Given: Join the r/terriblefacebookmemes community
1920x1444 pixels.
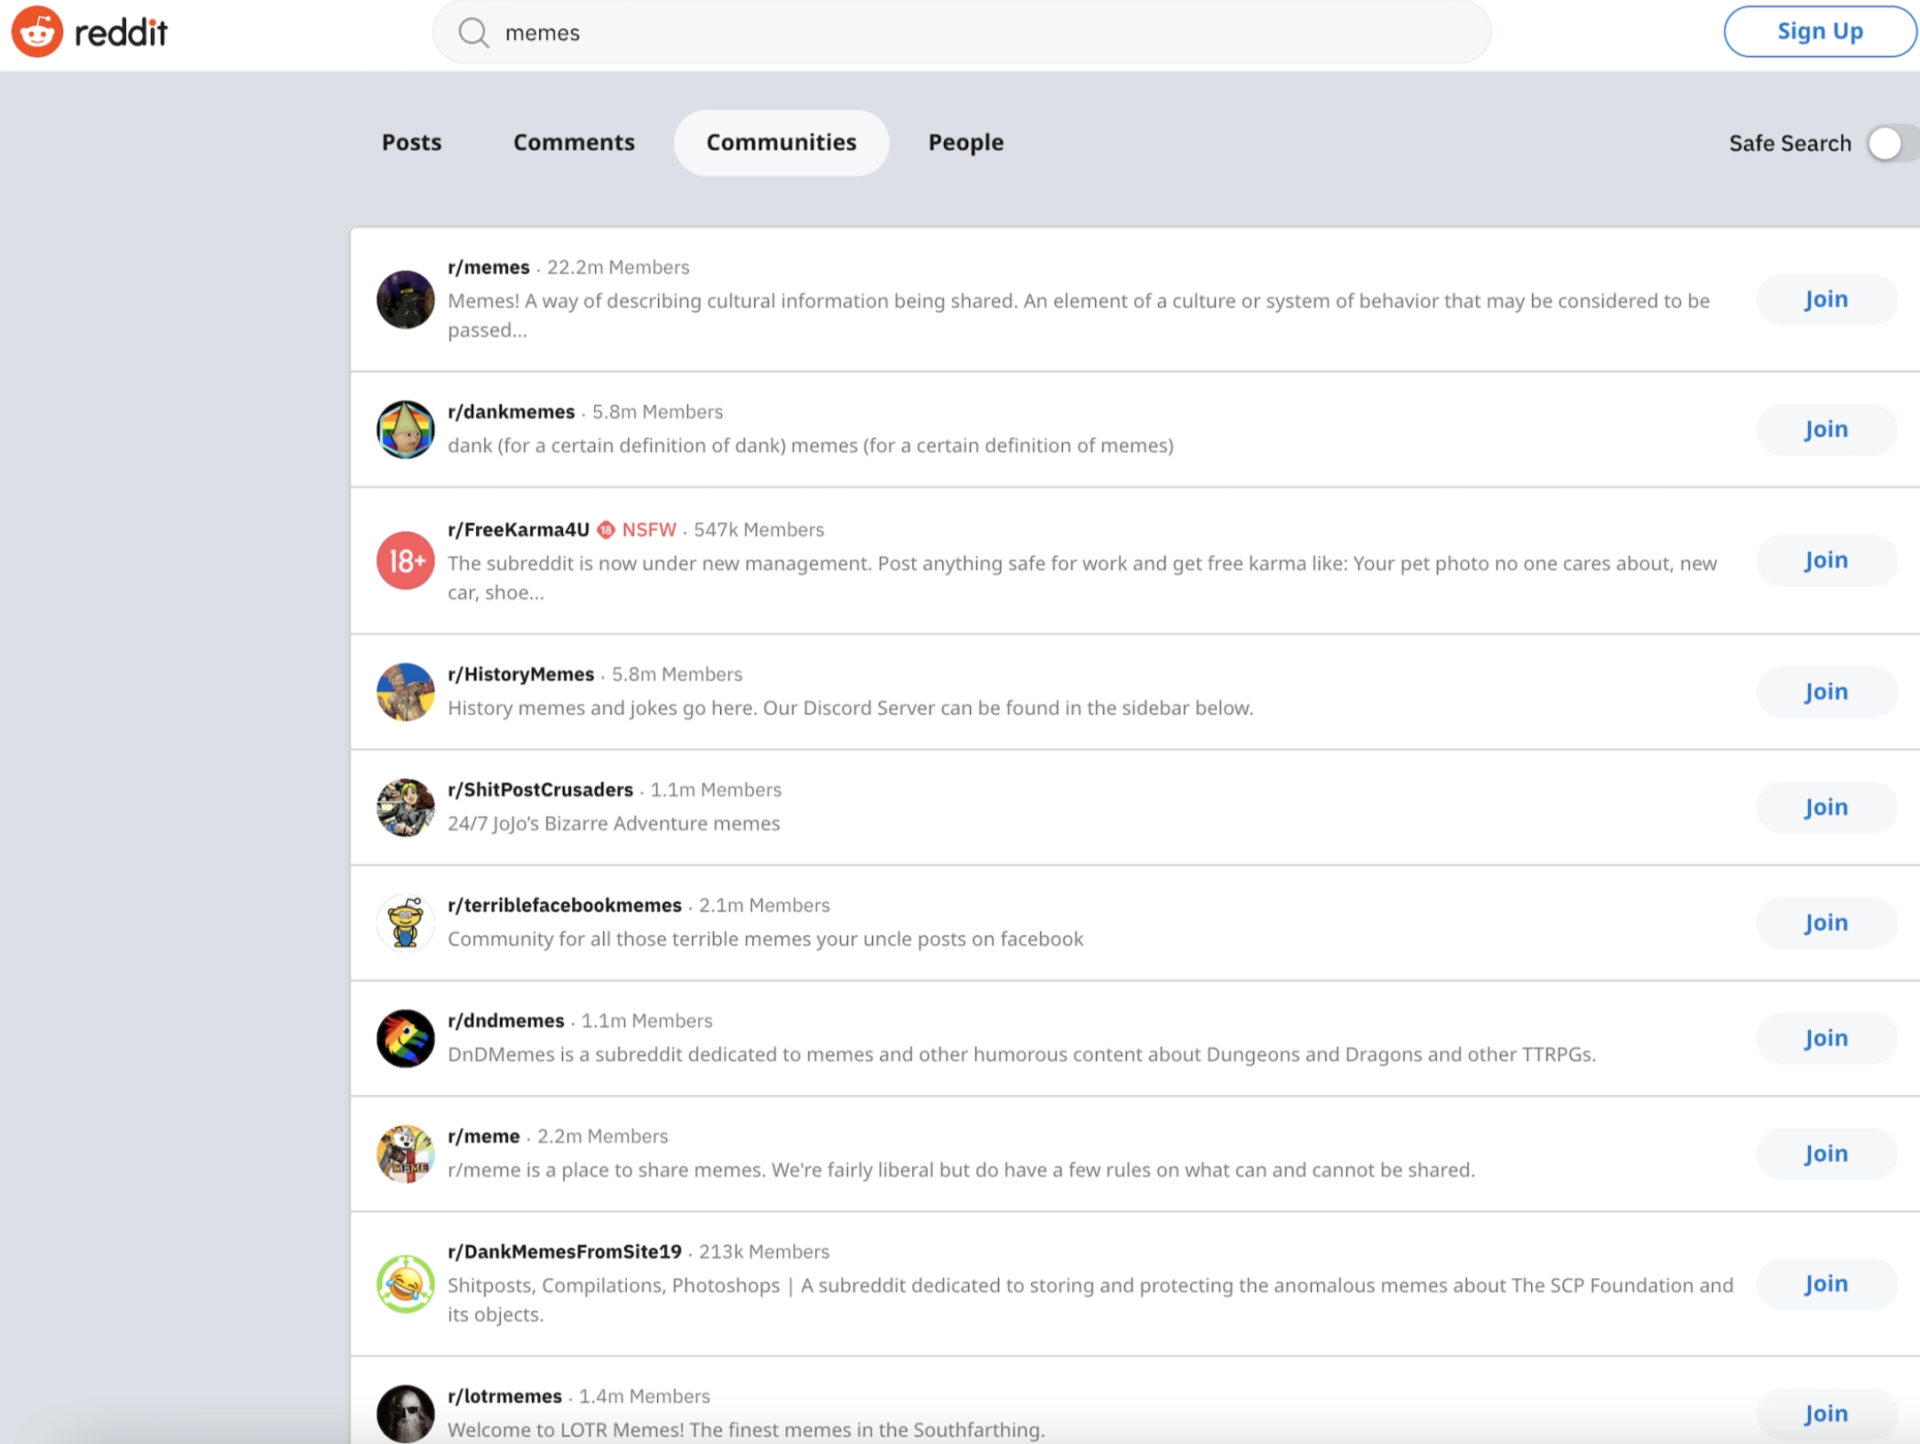Looking at the screenshot, I should [1826, 922].
